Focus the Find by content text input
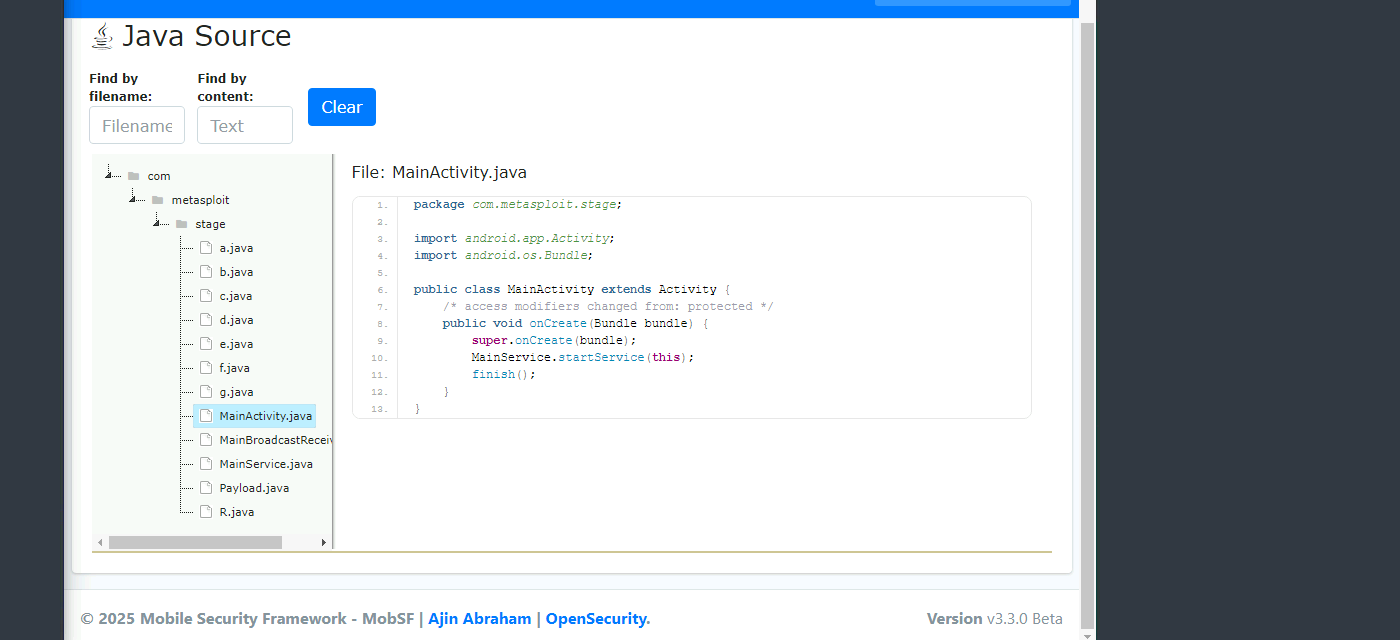The width and height of the screenshot is (1400, 640). (245, 125)
